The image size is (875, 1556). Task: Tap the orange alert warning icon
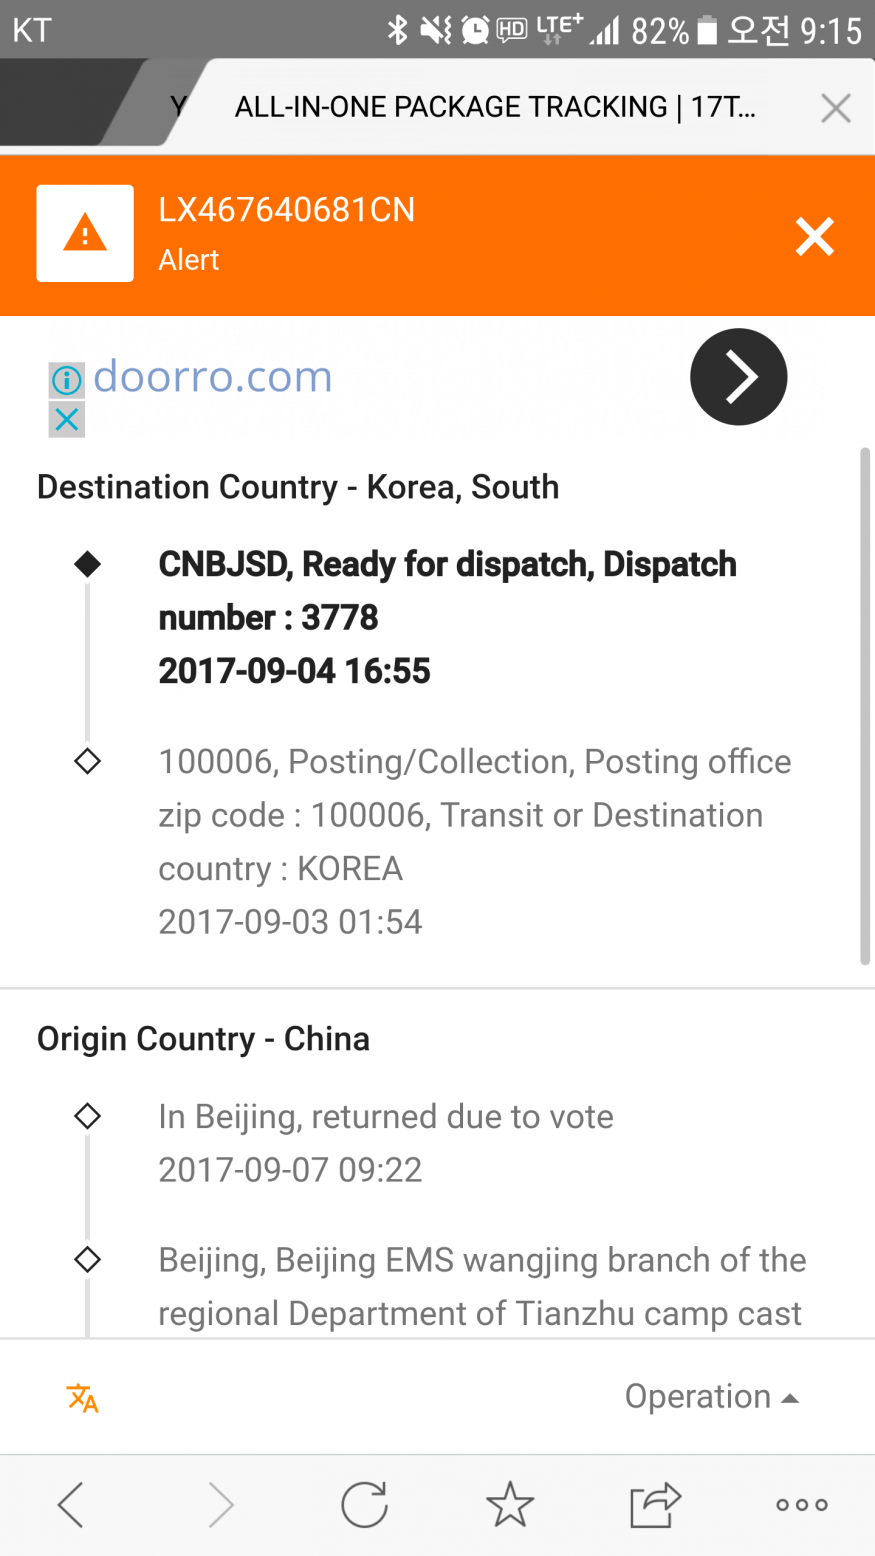click(x=85, y=234)
